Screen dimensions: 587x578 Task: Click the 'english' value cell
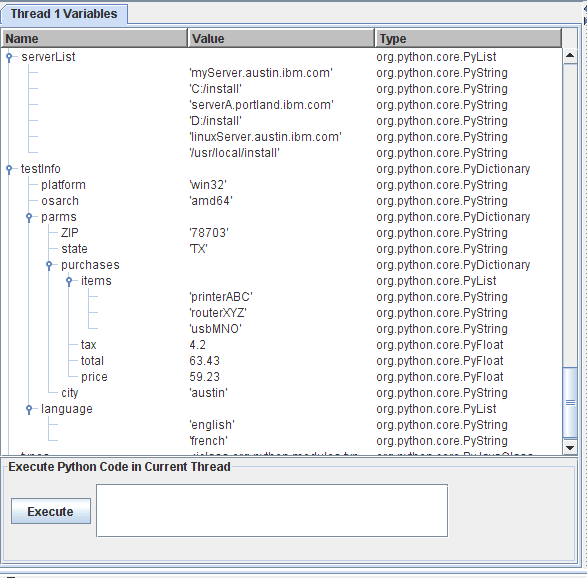point(212,425)
